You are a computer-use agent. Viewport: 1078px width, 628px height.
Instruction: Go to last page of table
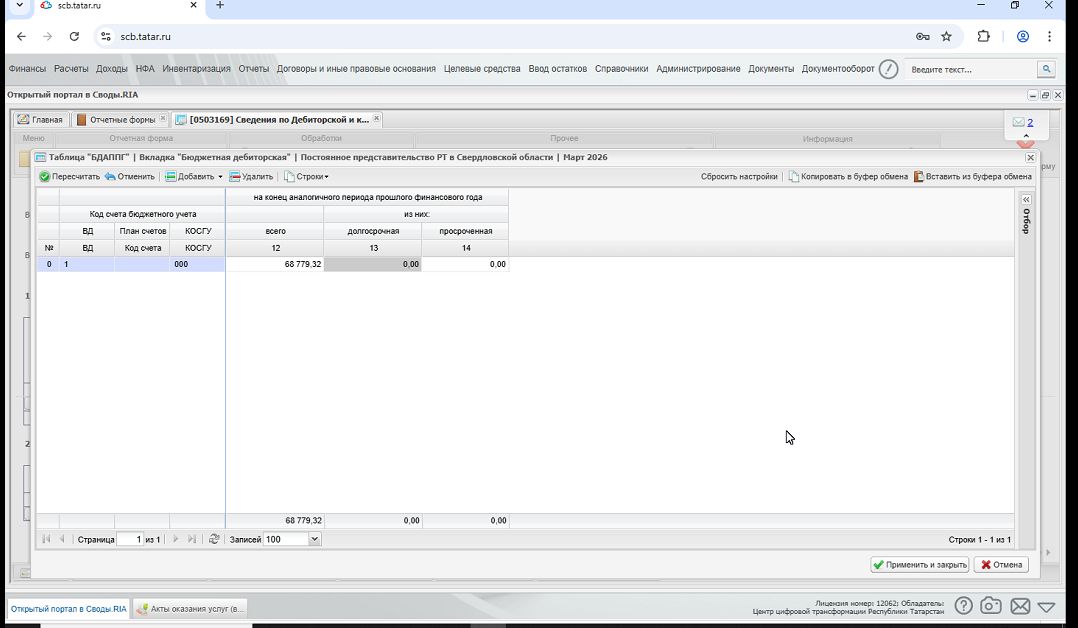192,539
